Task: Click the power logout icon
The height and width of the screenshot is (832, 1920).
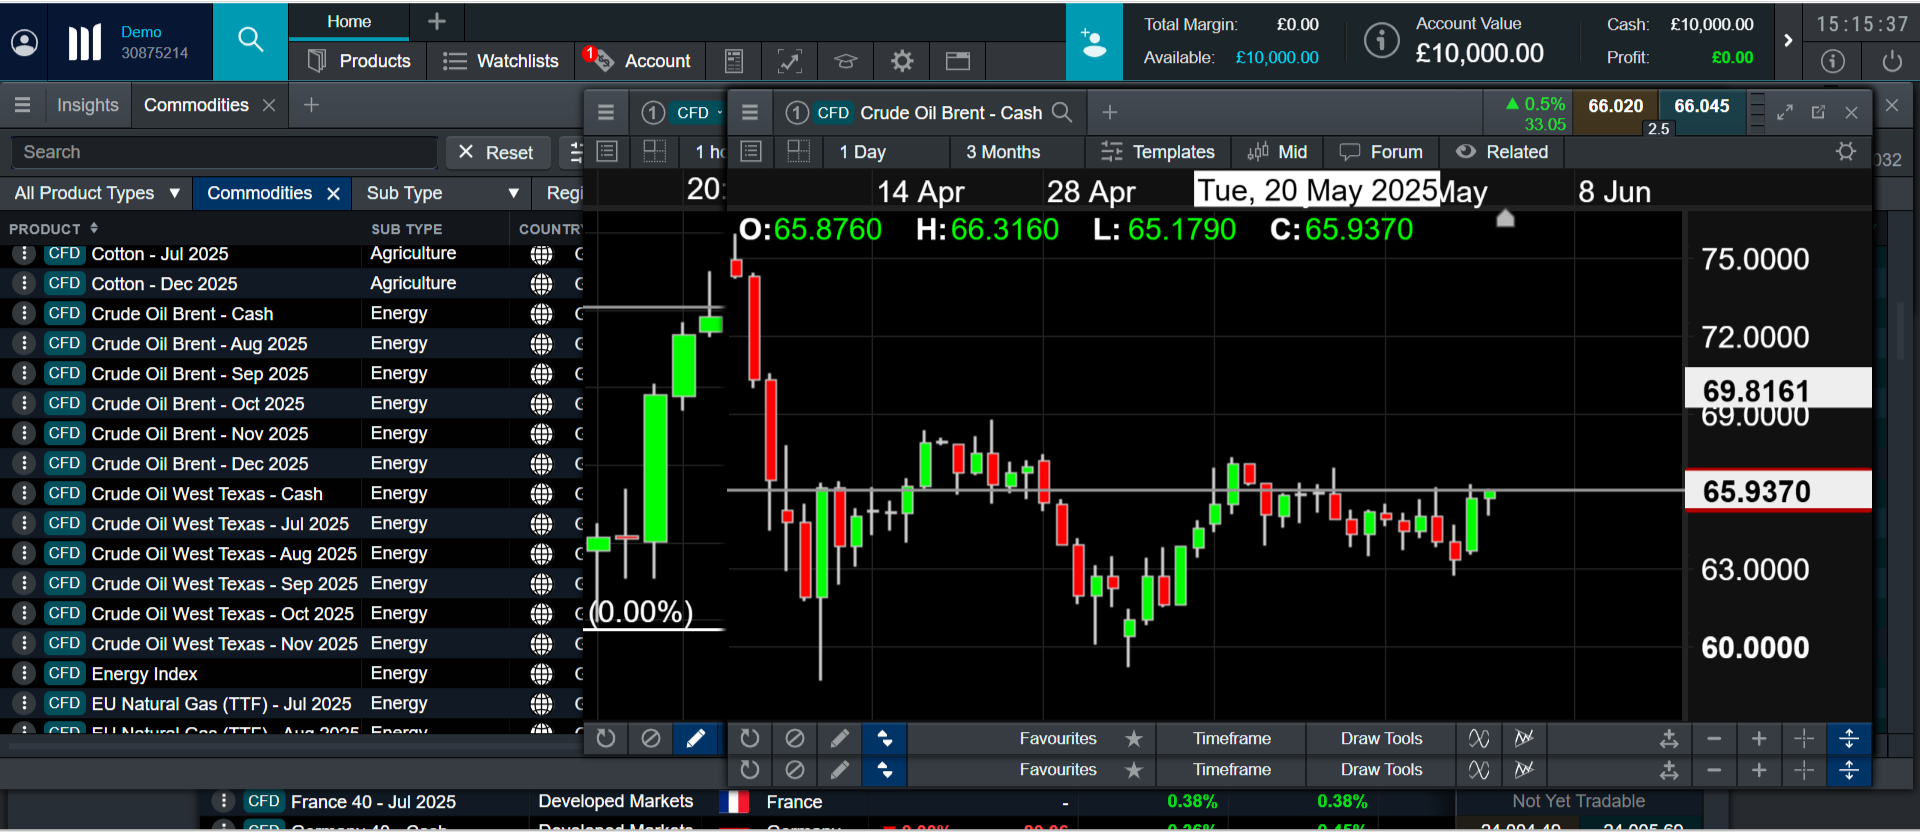Action: (x=1892, y=61)
